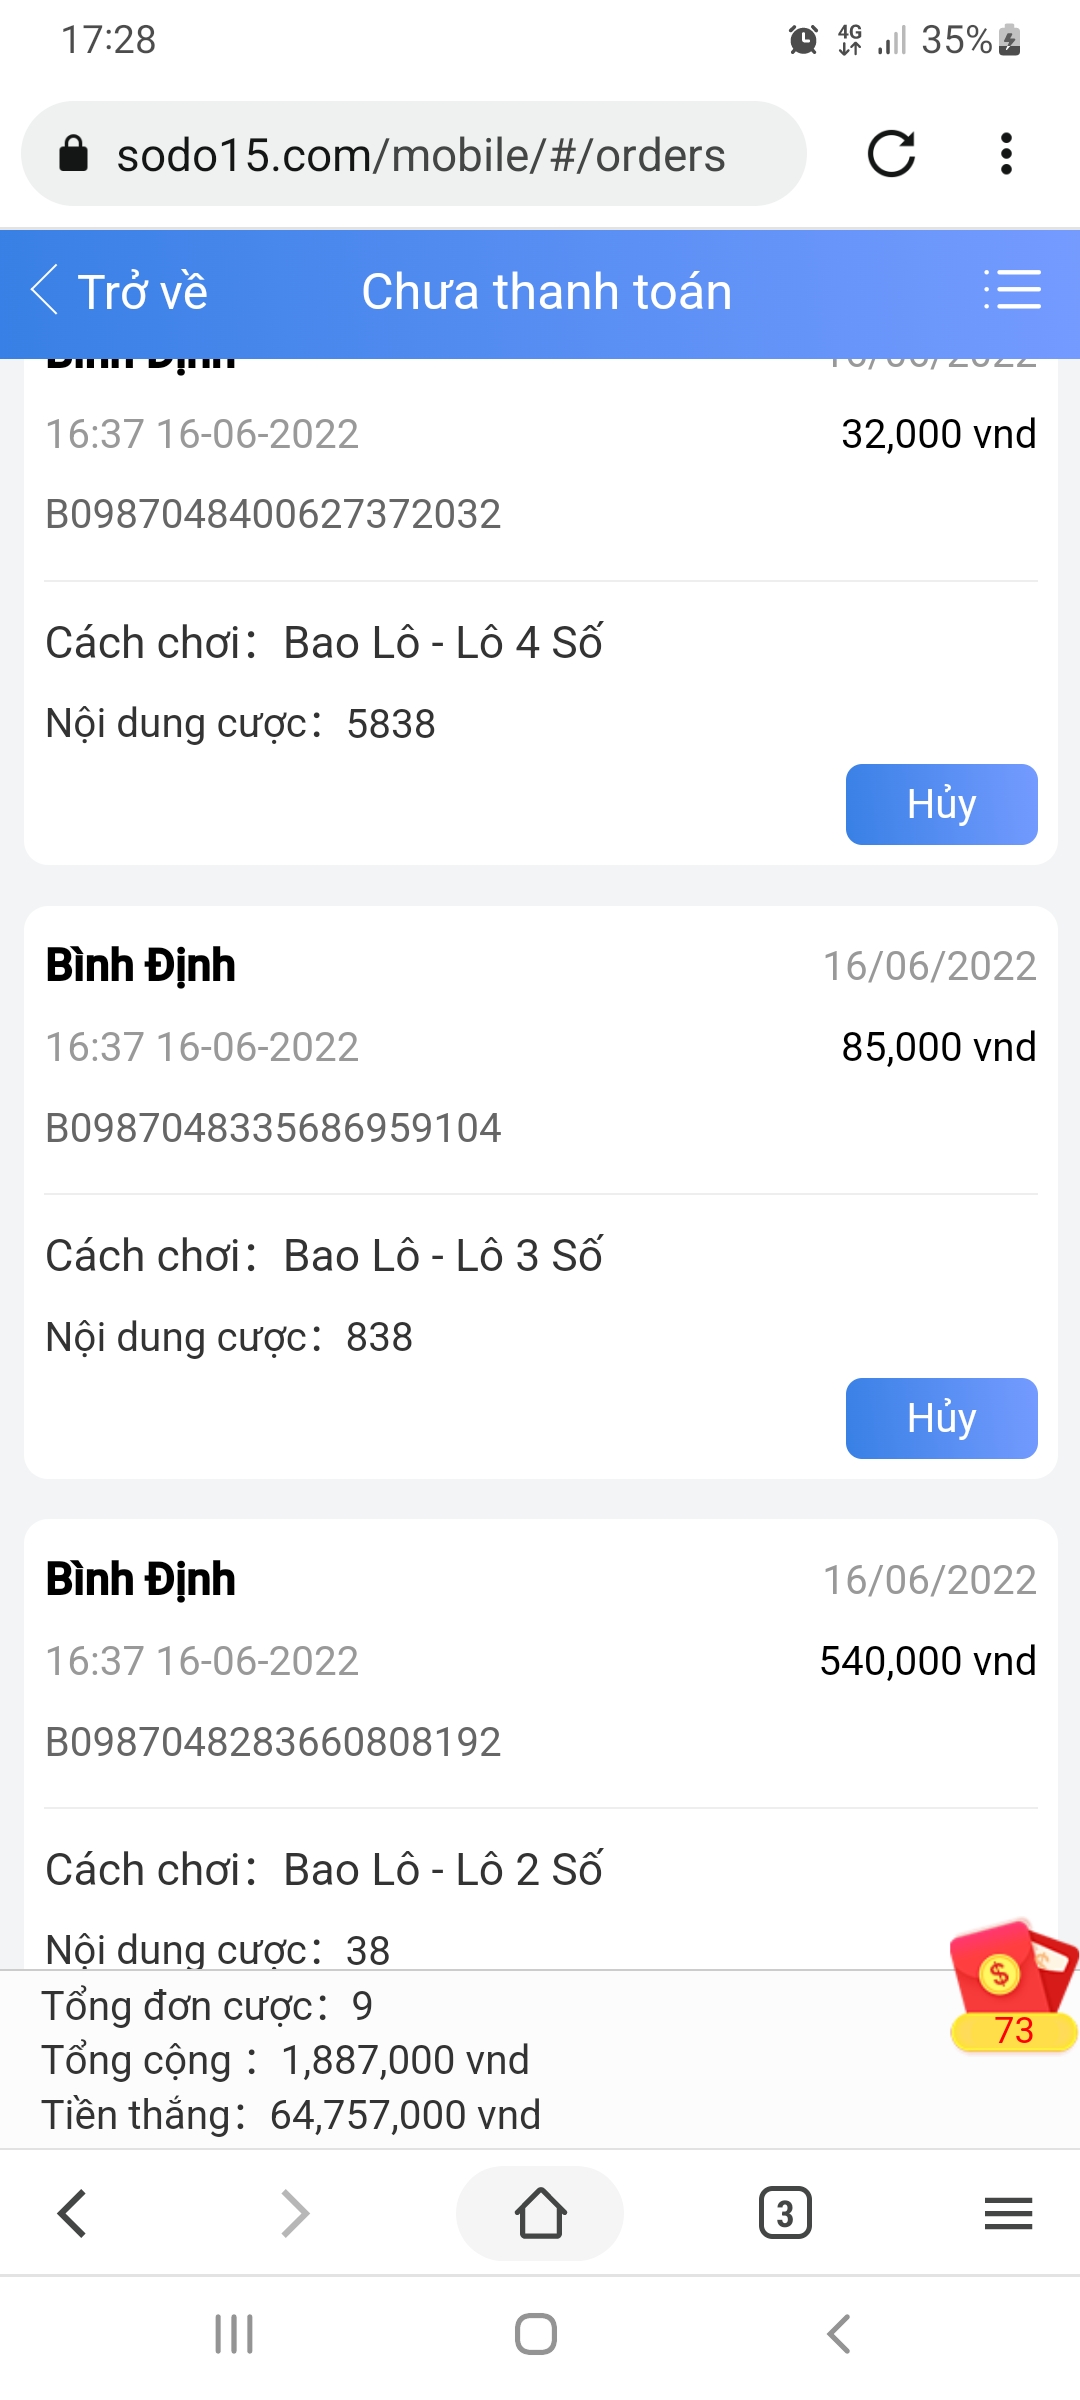
Task: Go to the browser home page
Action: pos(540,2213)
